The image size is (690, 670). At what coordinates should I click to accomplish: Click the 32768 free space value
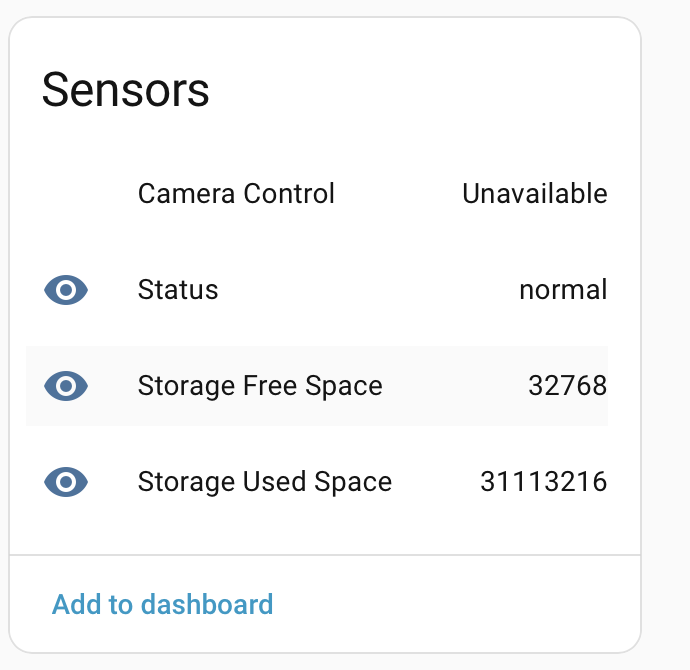tap(568, 386)
